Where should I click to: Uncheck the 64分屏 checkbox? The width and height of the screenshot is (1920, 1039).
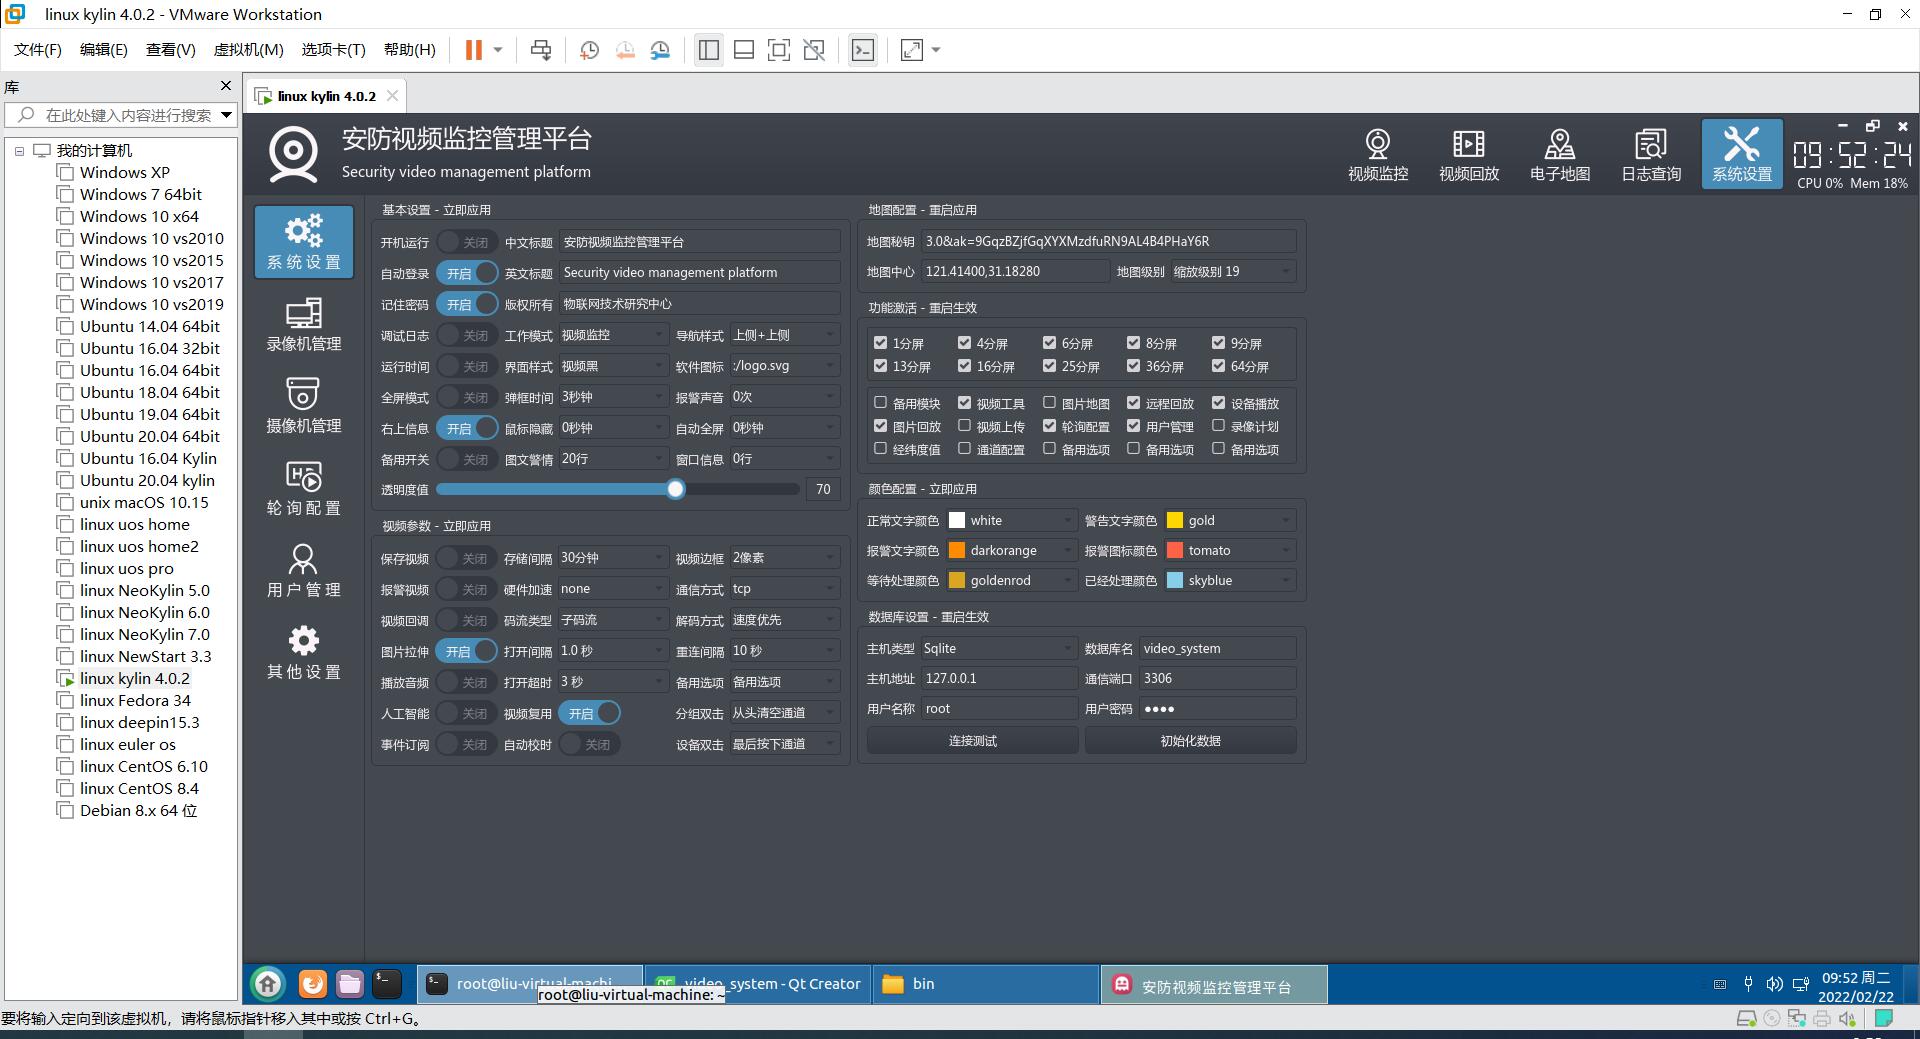(x=1218, y=366)
